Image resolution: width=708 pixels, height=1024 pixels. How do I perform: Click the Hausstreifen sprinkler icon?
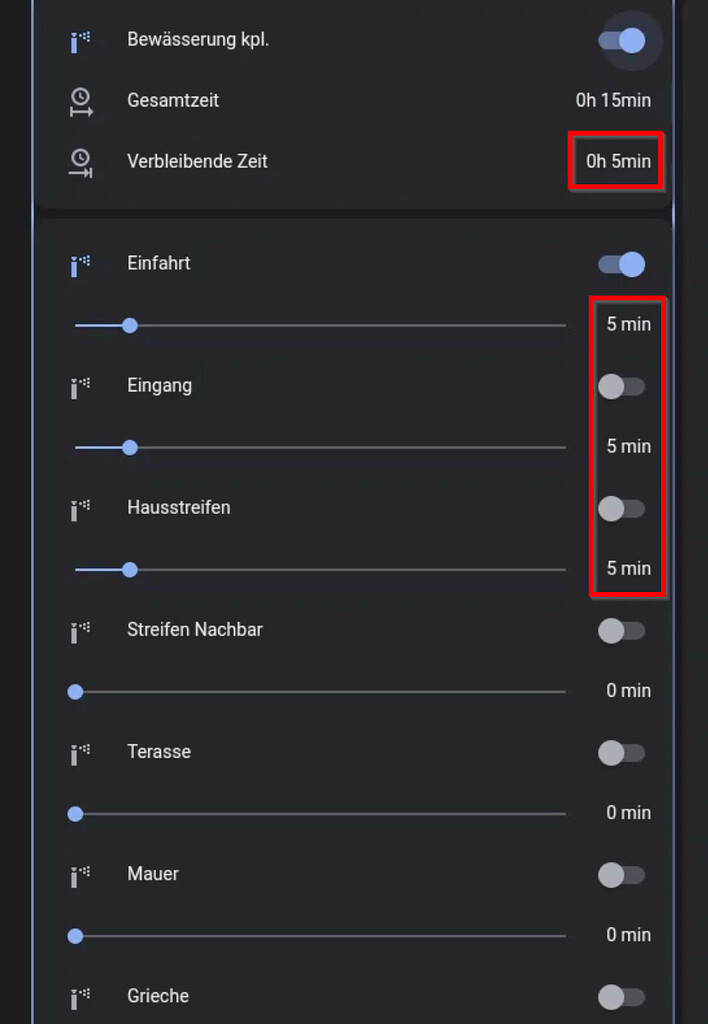(79, 508)
